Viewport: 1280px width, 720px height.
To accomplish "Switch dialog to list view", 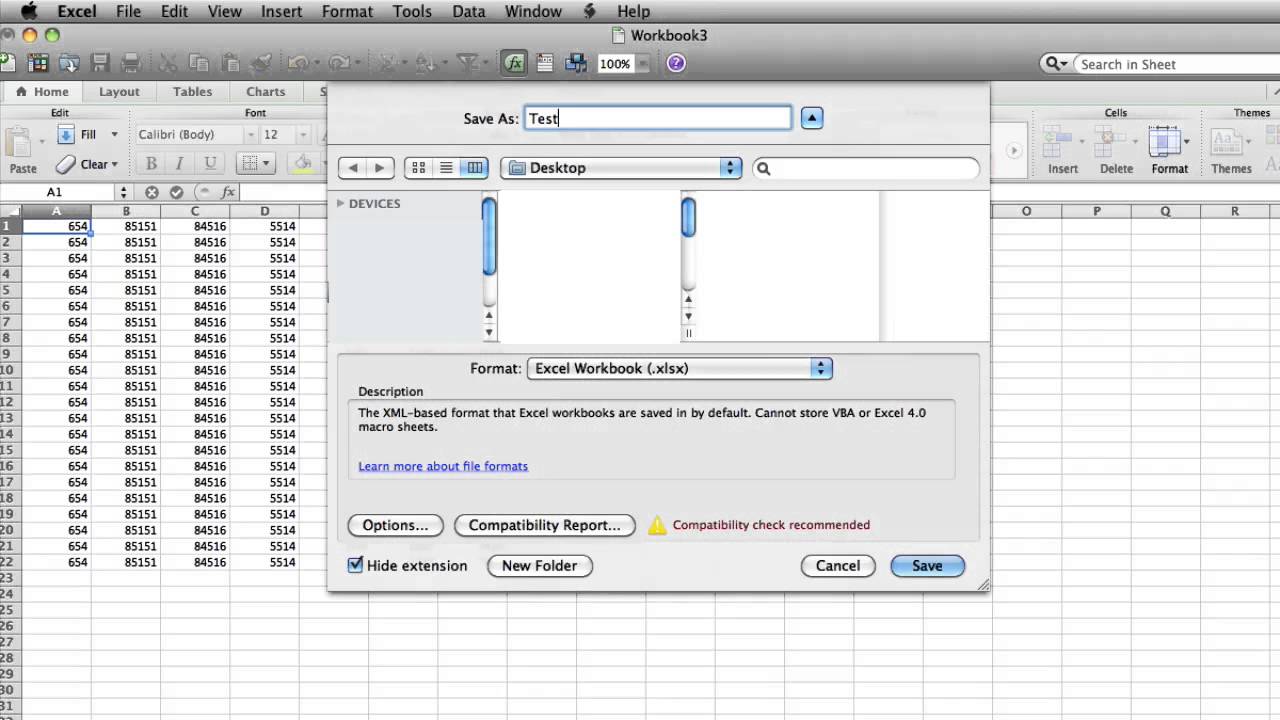I will (x=447, y=168).
